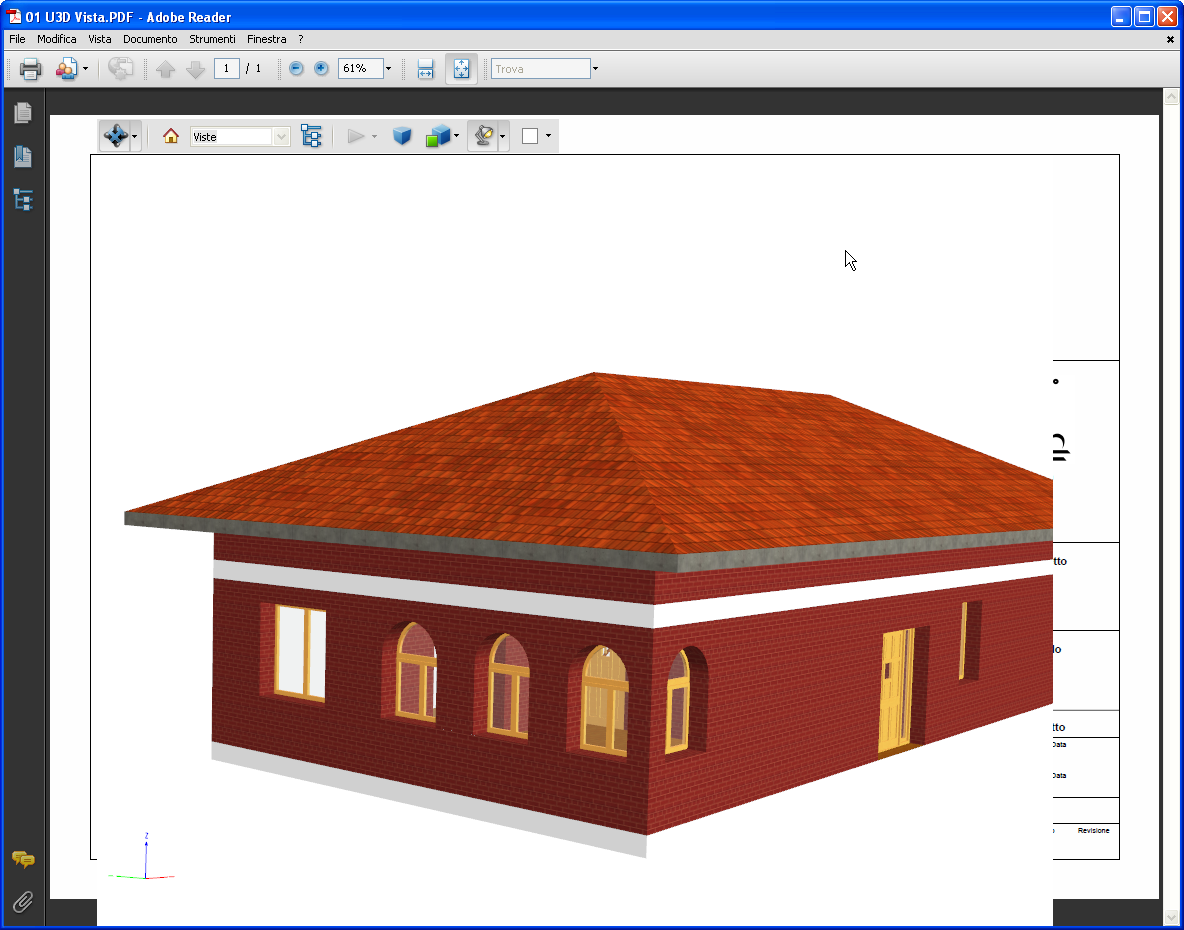Open the Viste views dropdown
The width and height of the screenshot is (1184, 930).
(x=283, y=136)
